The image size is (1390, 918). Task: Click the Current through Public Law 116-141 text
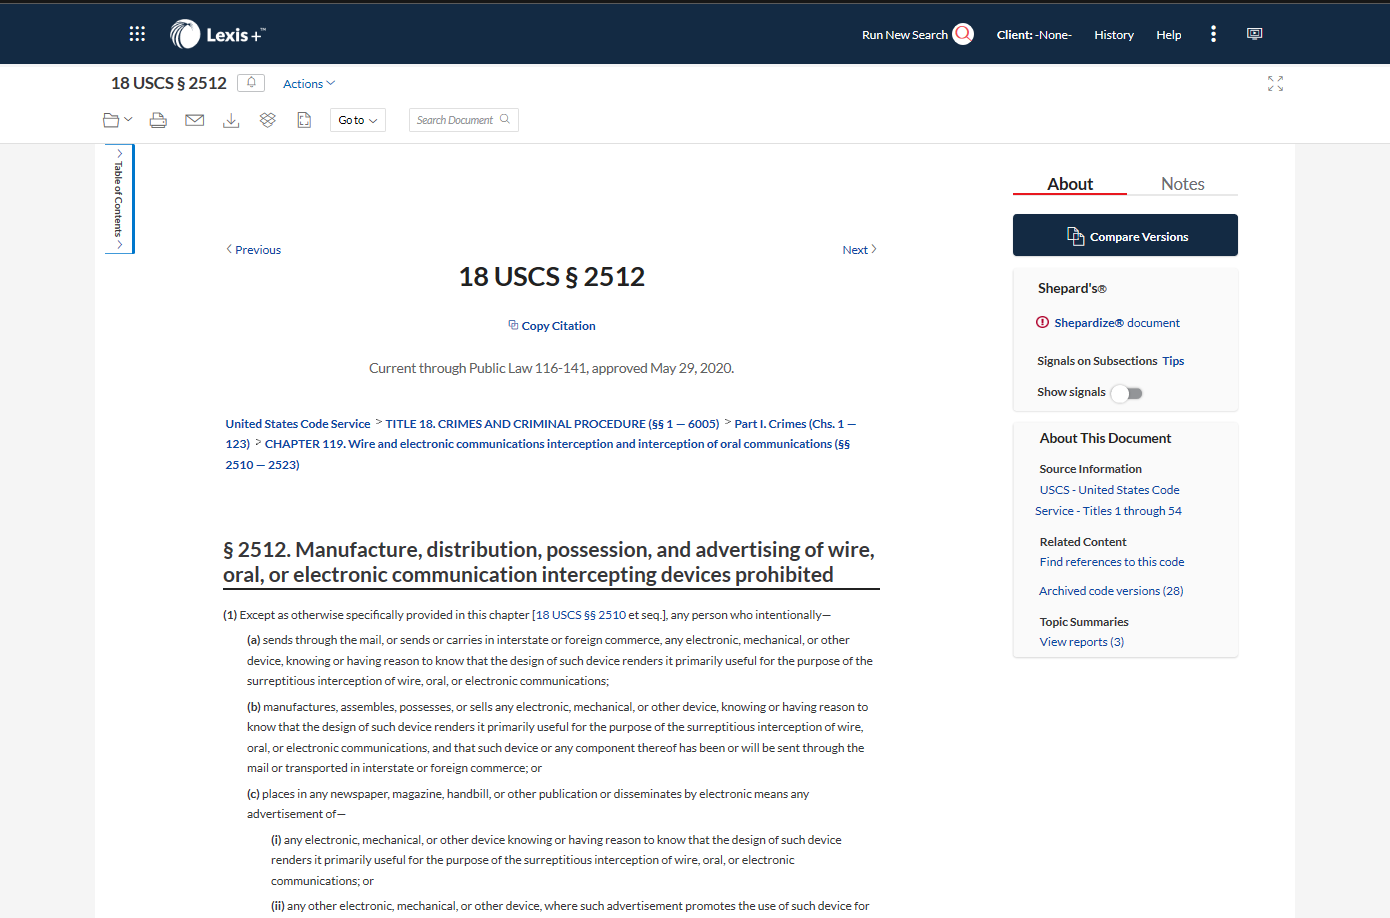tap(551, 368)
